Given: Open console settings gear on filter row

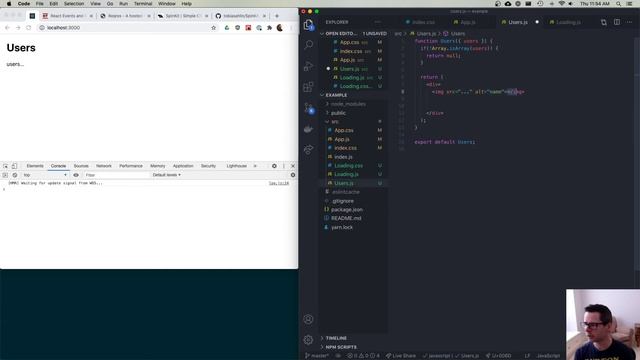Looking at the screenshot, I should tap(293, 175).
